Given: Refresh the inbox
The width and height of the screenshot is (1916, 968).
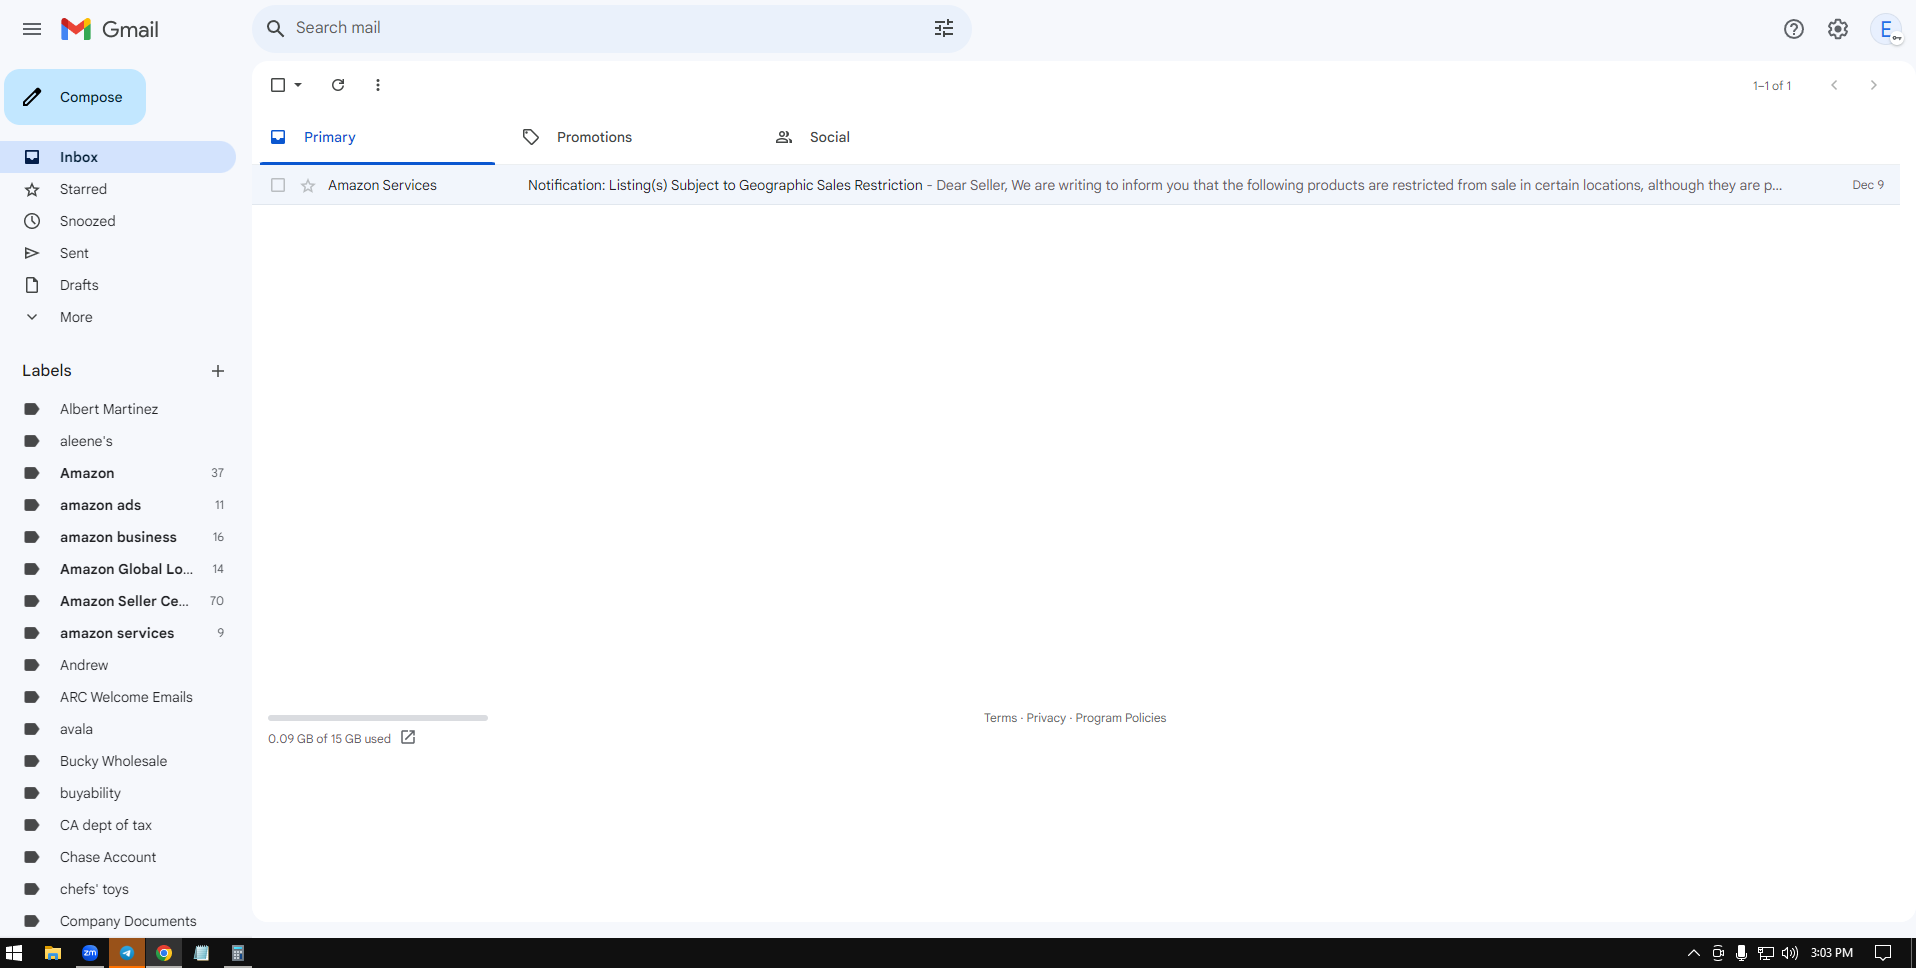Looking at the screenshot, I should click(338, 85).
